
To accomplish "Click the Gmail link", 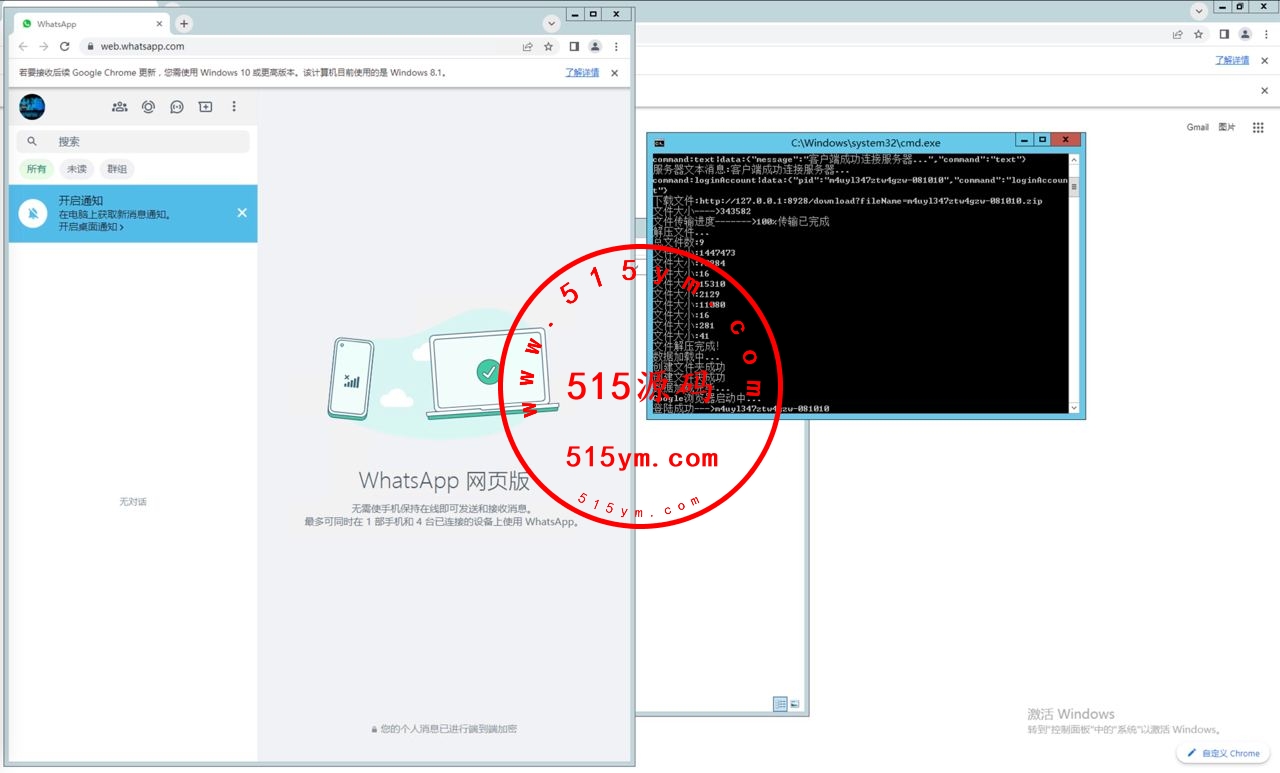I will coord(1197,128).
